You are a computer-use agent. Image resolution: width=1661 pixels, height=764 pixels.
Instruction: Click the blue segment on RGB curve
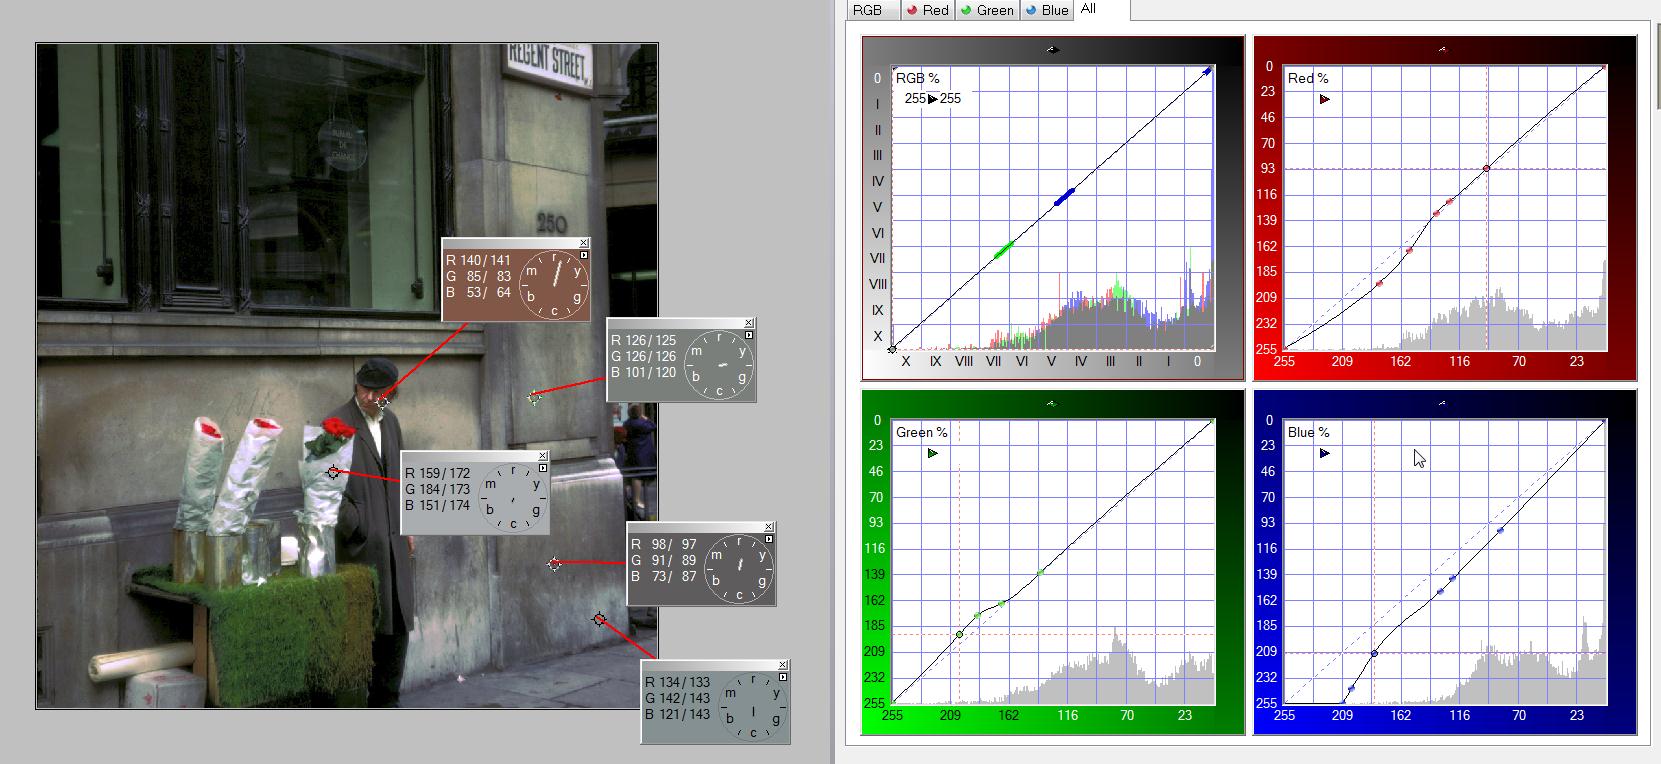point(1065,197)
